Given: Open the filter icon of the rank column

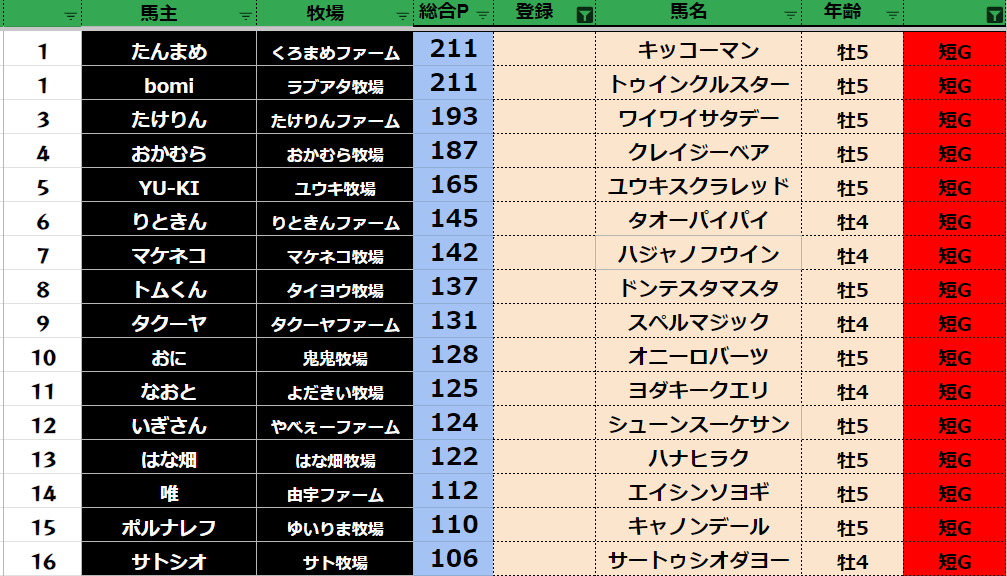Looking at the screenshot, I should (x=70, y=15).
